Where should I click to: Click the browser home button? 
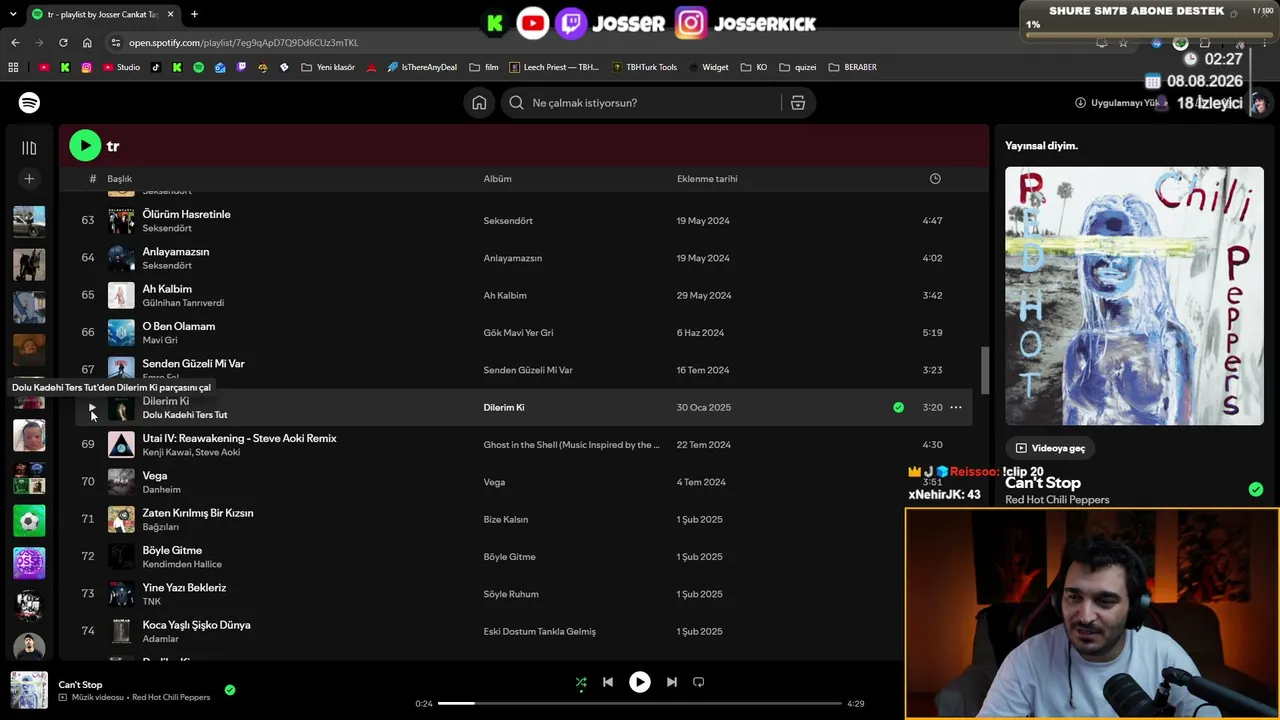coord(87,43)
